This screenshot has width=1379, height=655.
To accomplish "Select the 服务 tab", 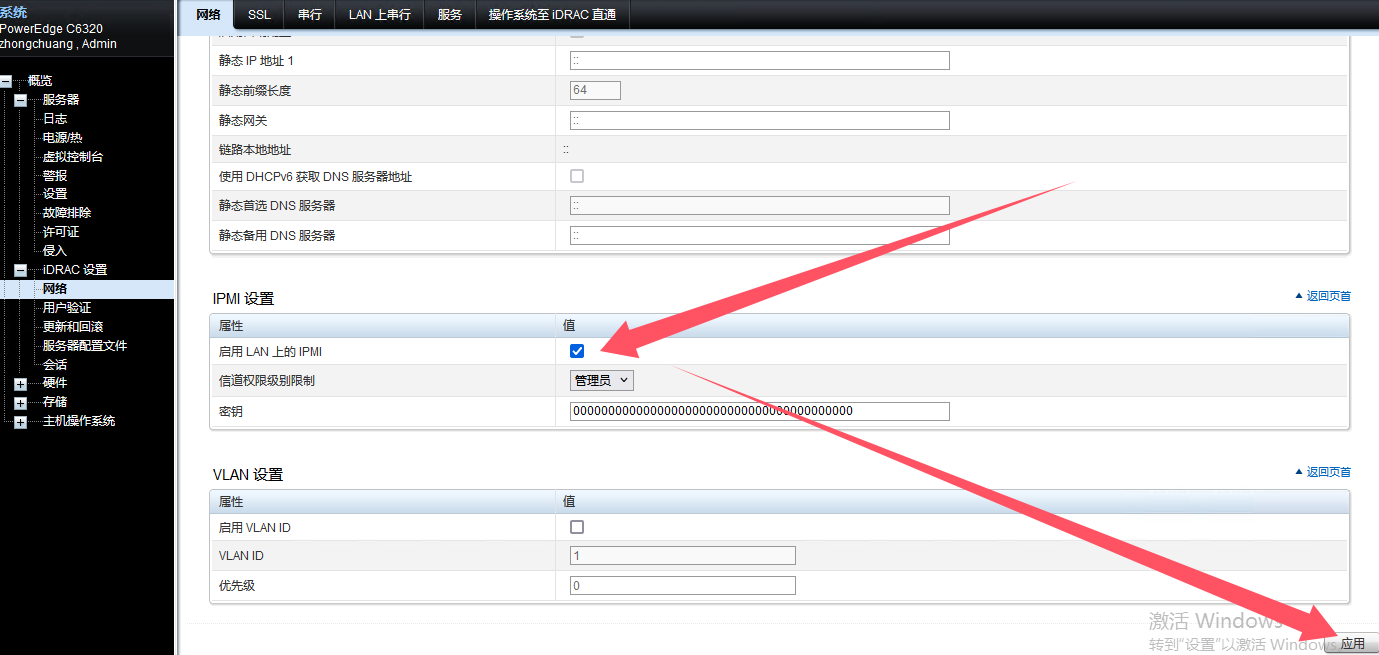I will tap(450, 15).
